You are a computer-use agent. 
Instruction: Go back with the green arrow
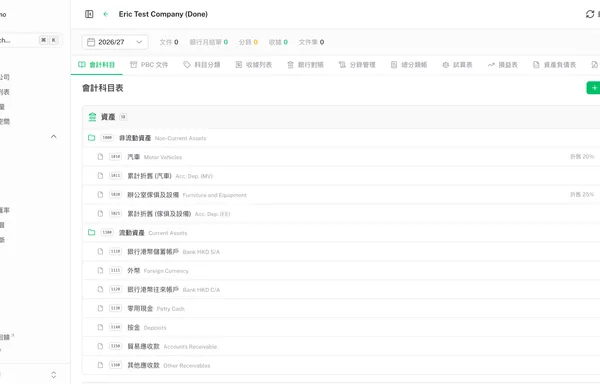click(x=106, y=14)
